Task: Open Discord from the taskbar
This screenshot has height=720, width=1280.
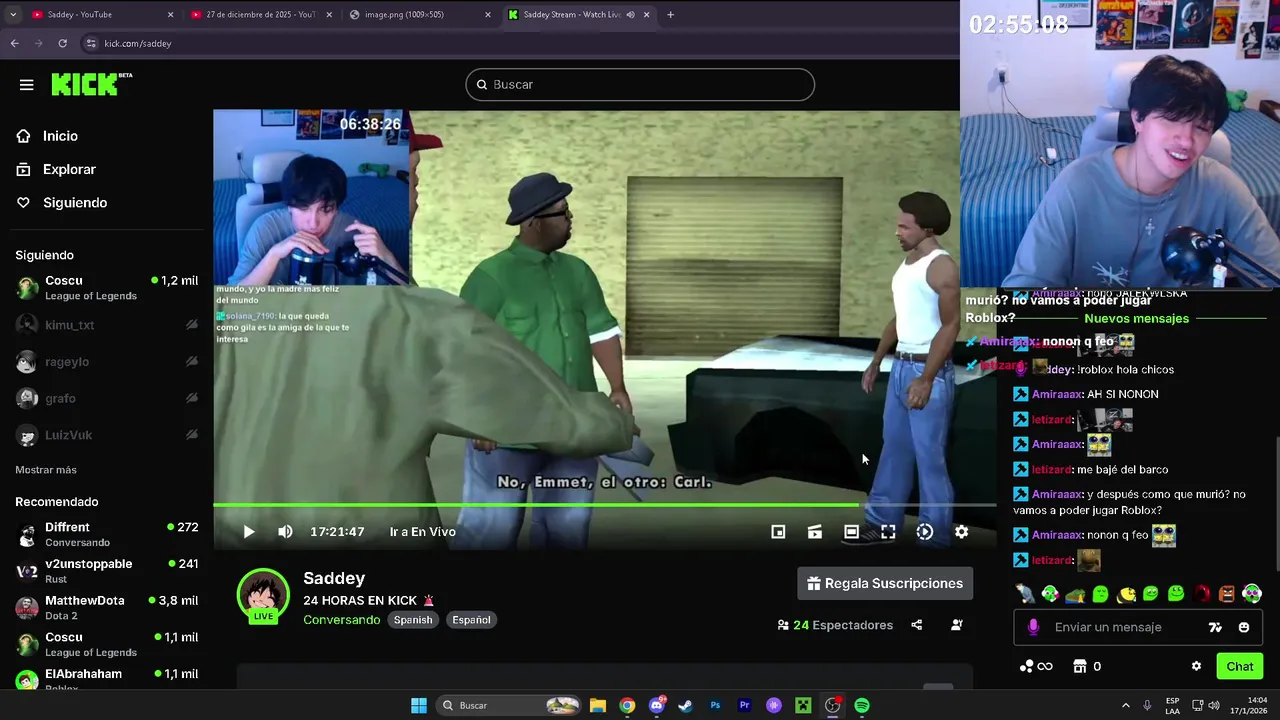Action: (x=656, y=705)
